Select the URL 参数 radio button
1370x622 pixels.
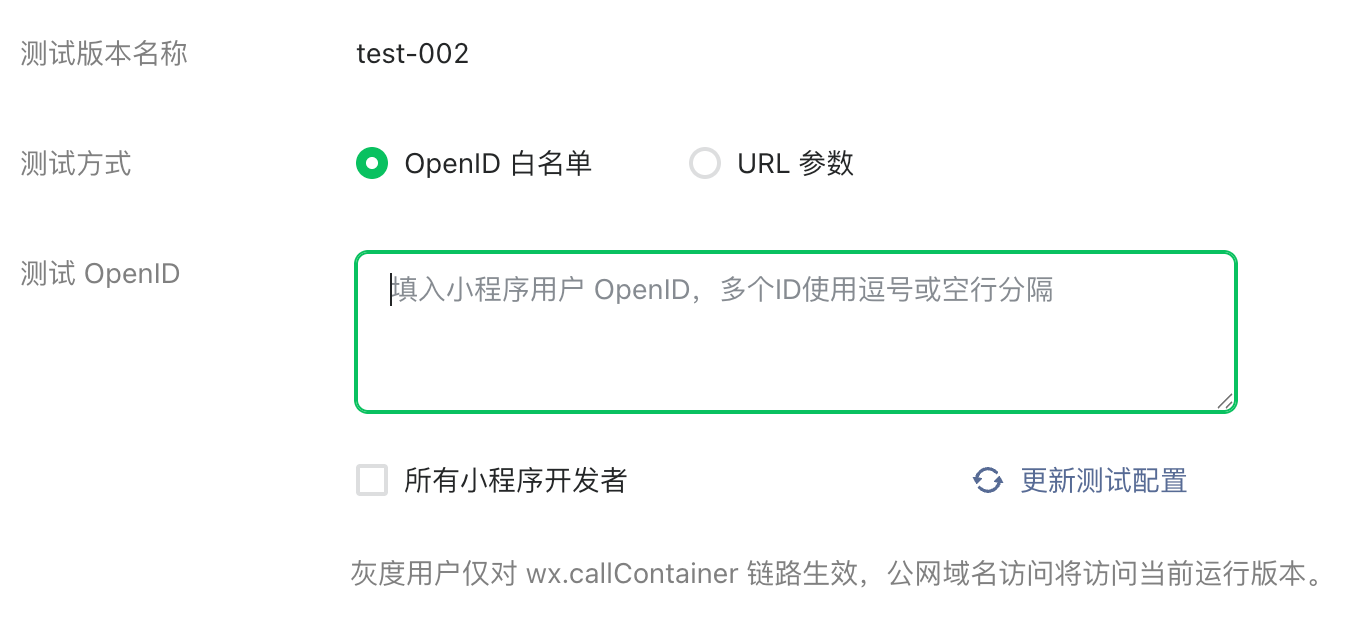pyautogui.click(x=705, y=163)
